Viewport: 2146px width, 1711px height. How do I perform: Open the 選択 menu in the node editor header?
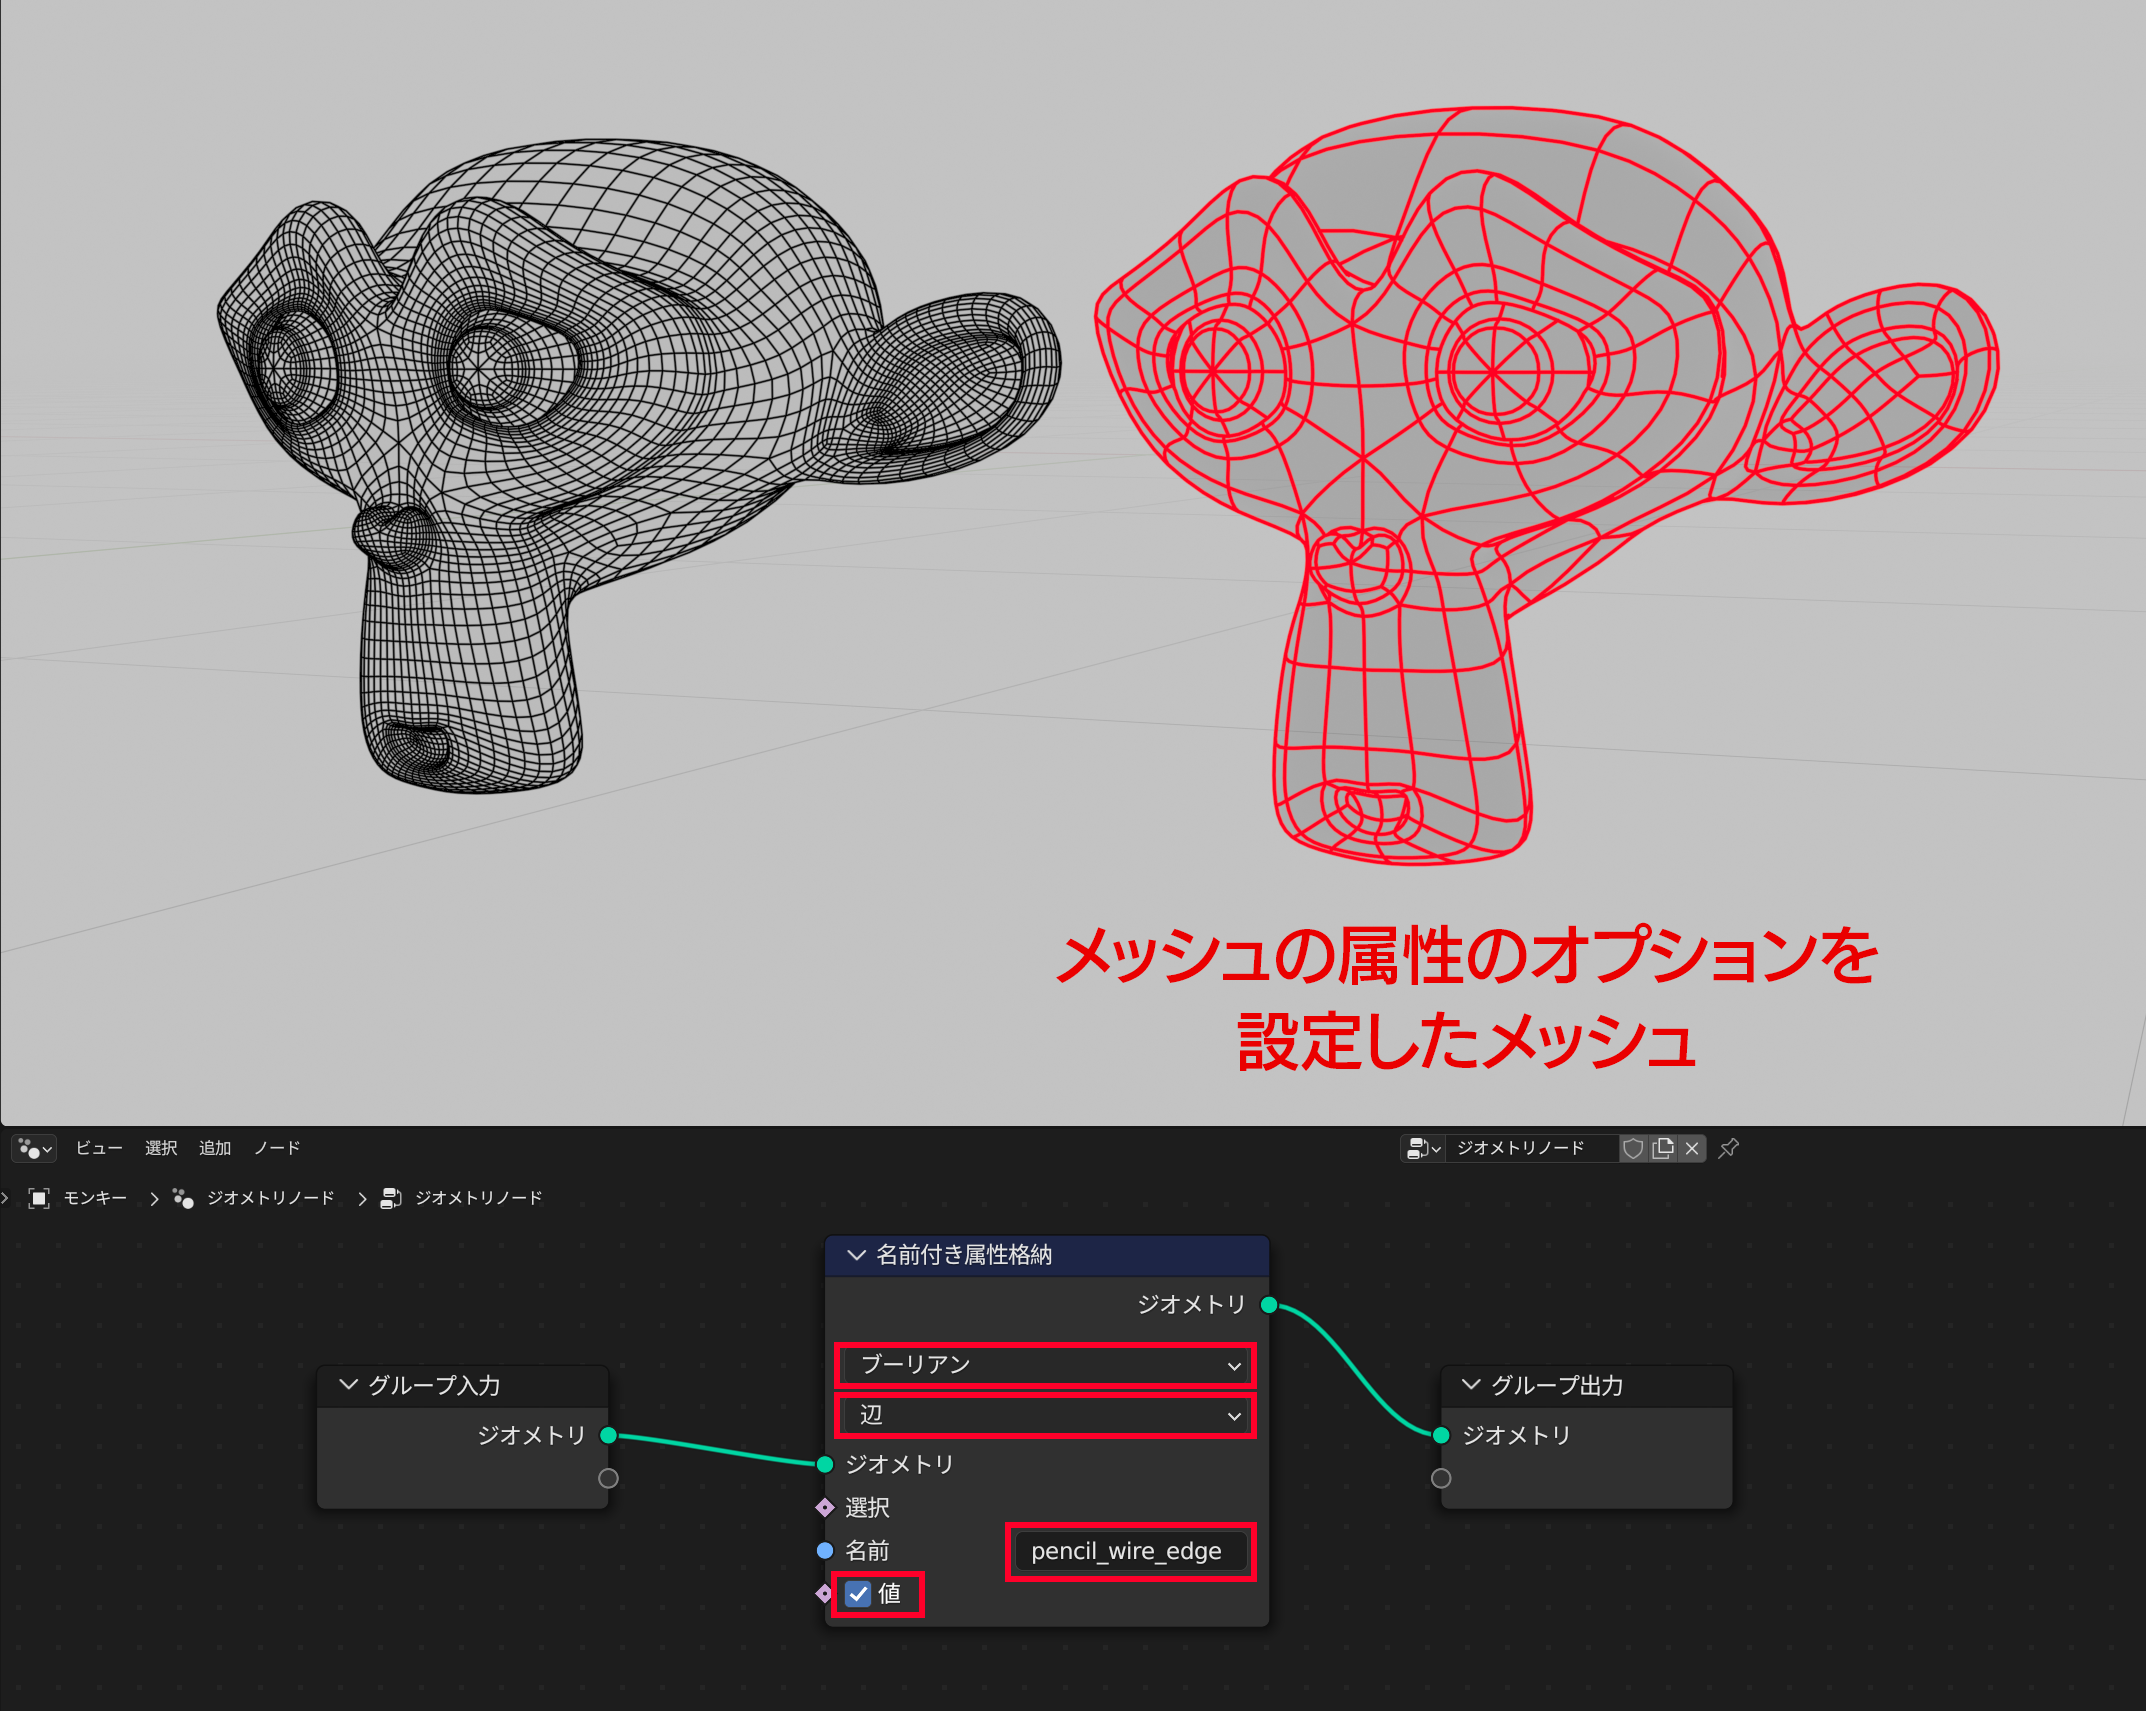pos(161,1148)
